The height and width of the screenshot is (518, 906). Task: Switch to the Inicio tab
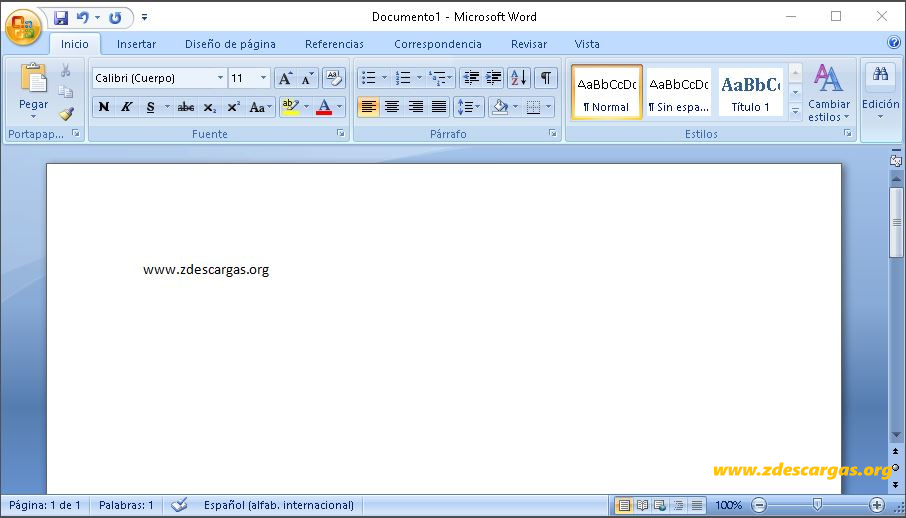pyautogui.click(x=75, y=44)
